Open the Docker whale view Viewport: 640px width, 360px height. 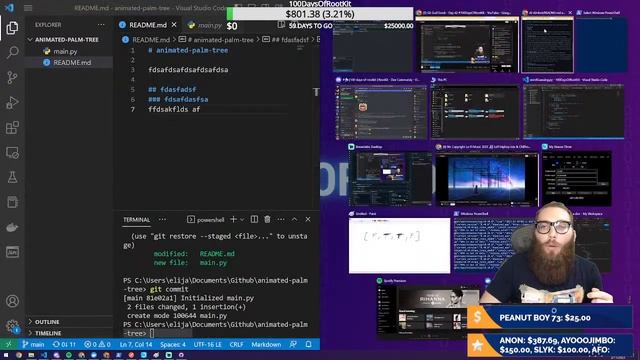click(x=12, y=227)
